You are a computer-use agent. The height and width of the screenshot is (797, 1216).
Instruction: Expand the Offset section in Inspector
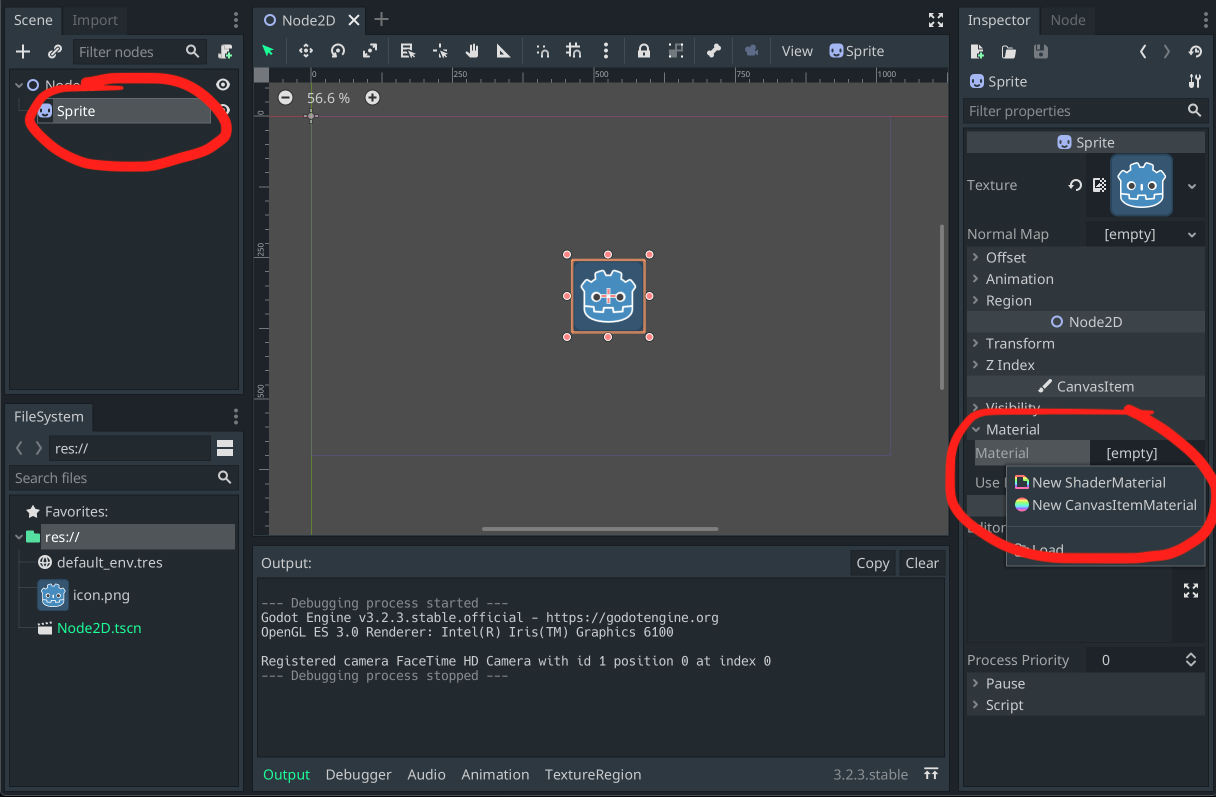1005,257
